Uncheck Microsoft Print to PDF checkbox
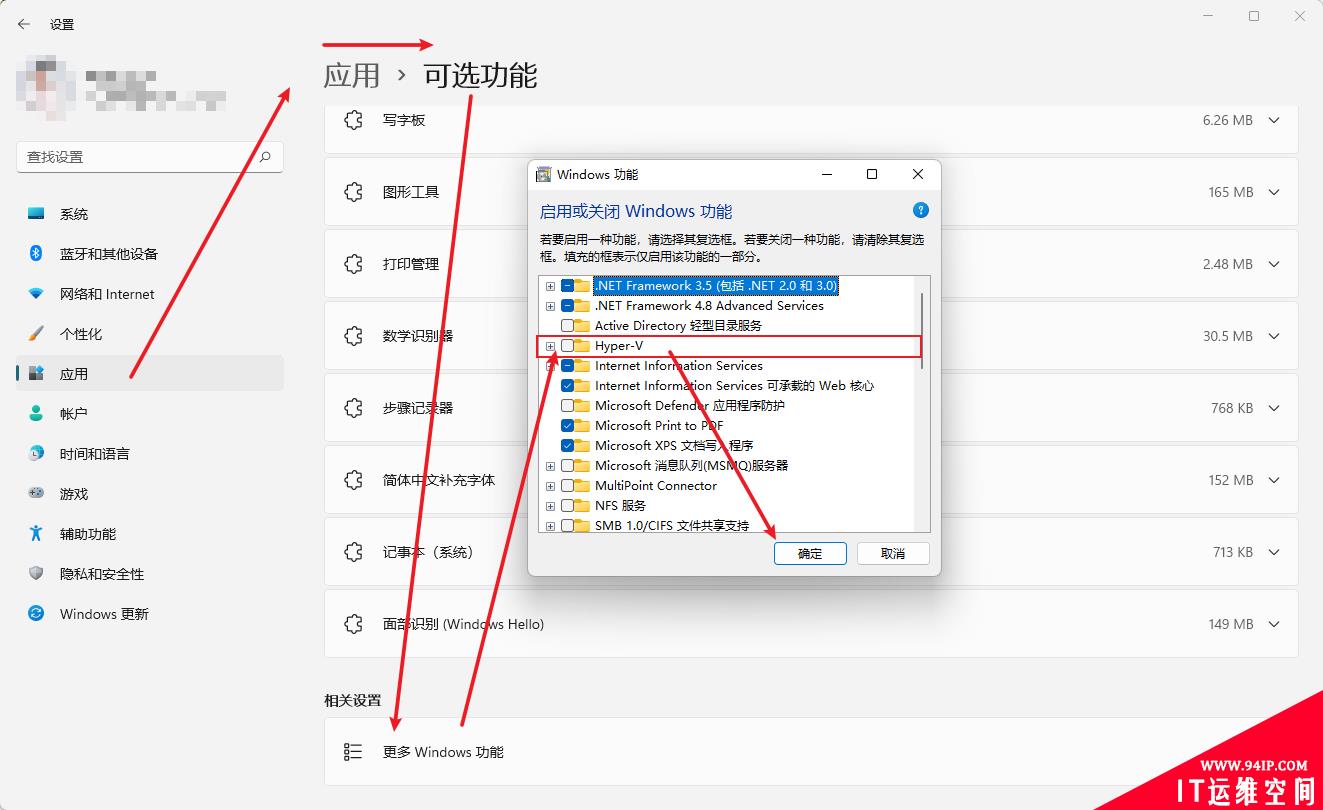 click(568, 426)
